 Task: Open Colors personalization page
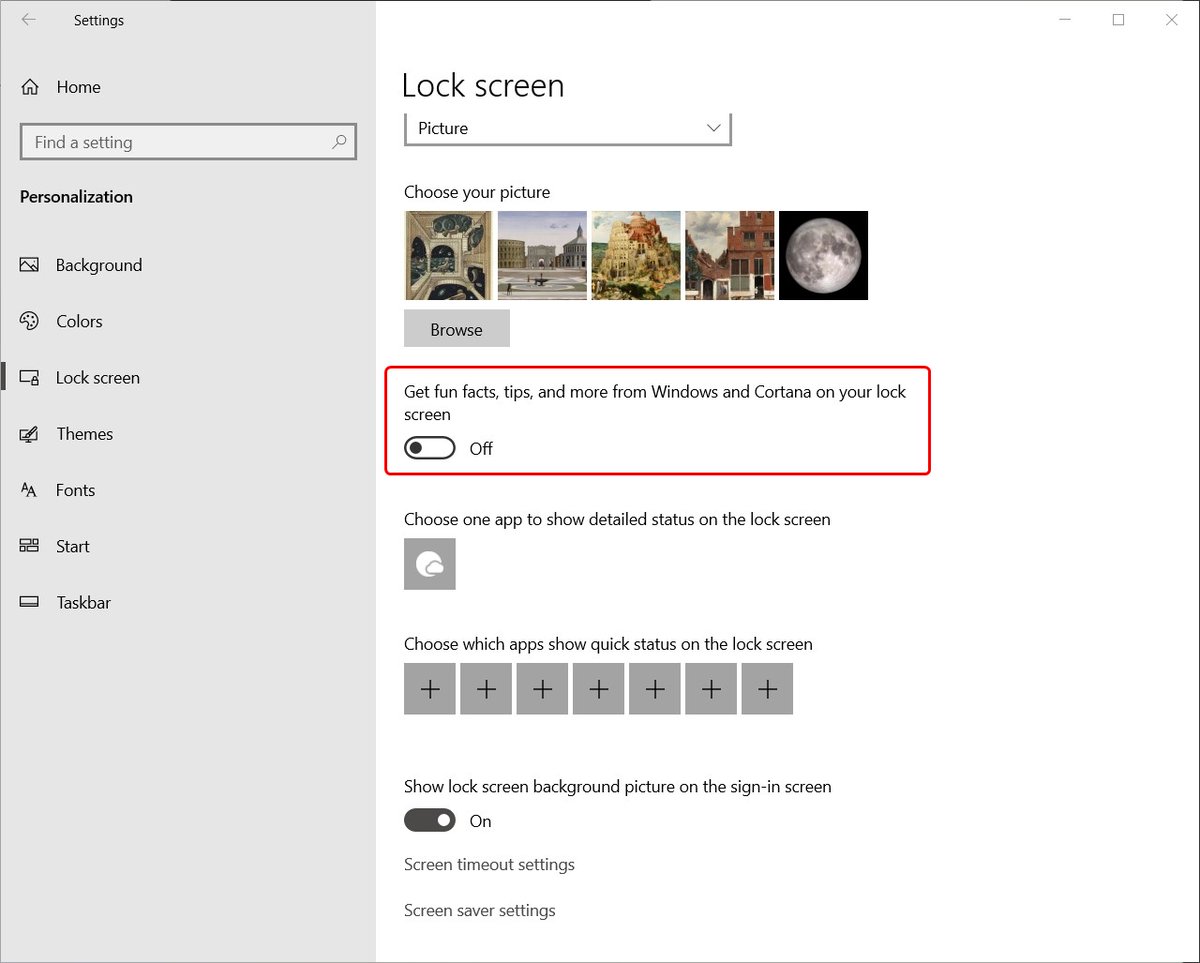point(79,321)
